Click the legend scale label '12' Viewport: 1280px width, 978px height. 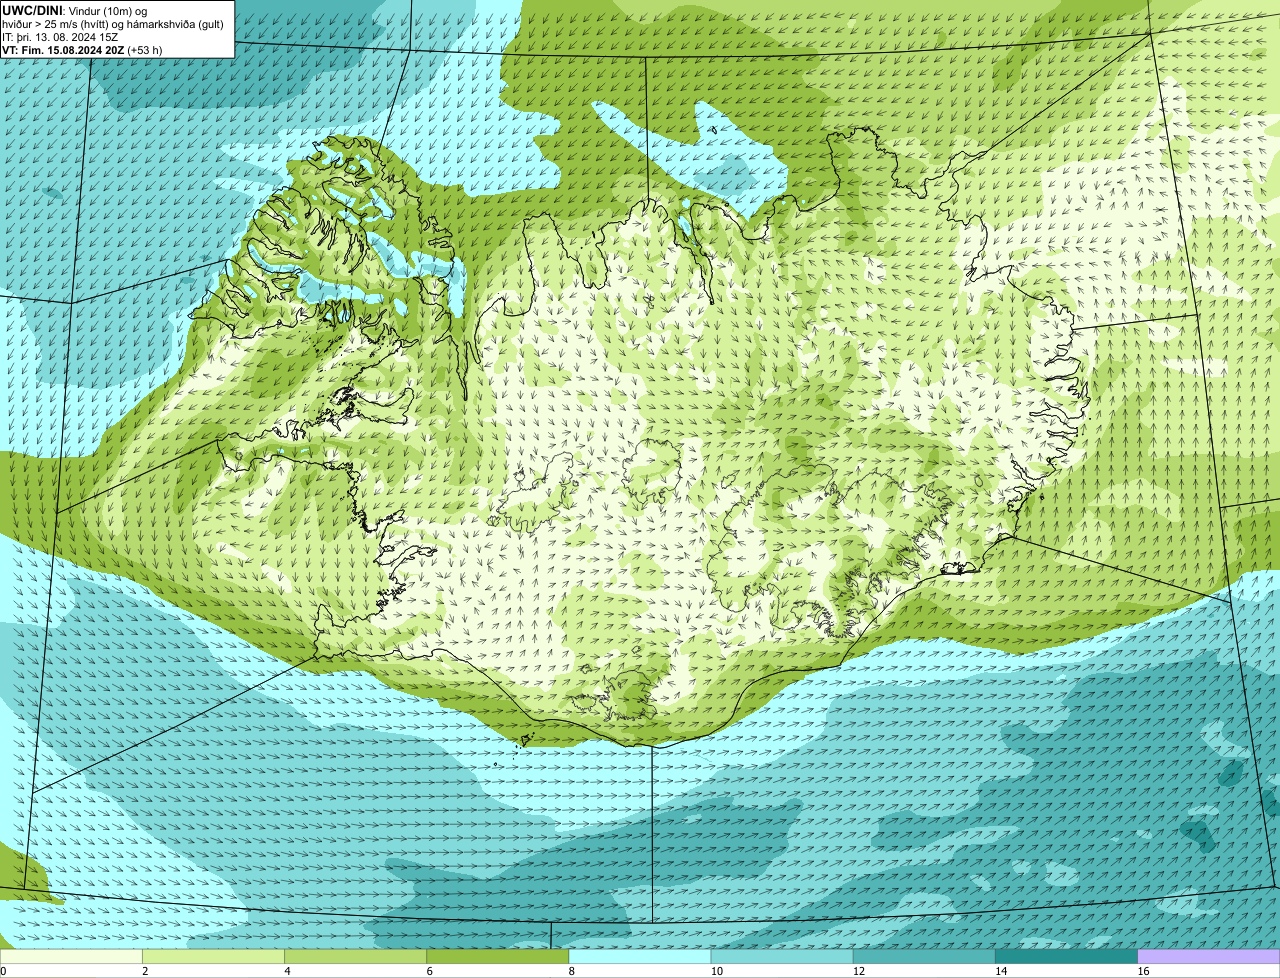click(858, 971)
